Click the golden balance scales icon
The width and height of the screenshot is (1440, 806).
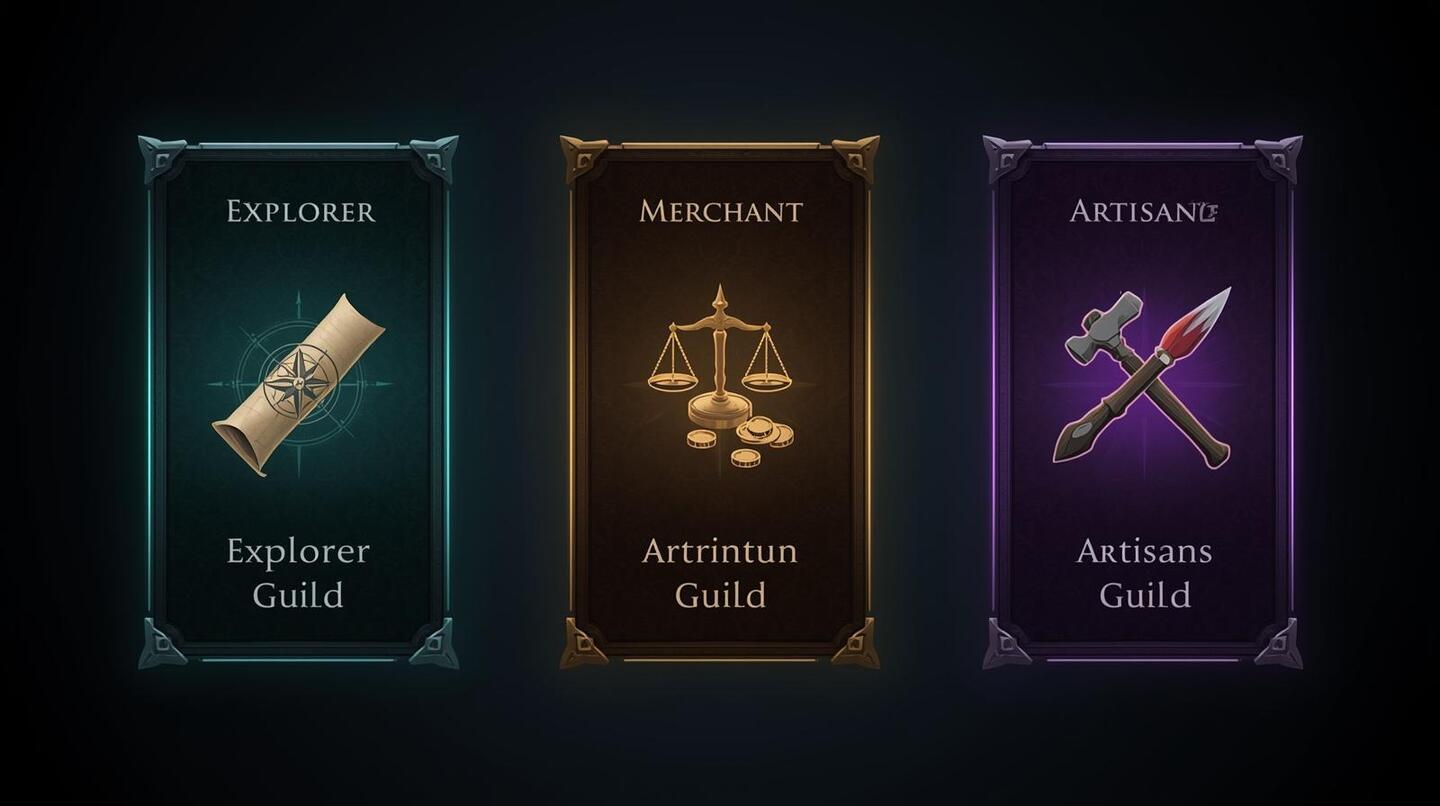click(719, 355)
